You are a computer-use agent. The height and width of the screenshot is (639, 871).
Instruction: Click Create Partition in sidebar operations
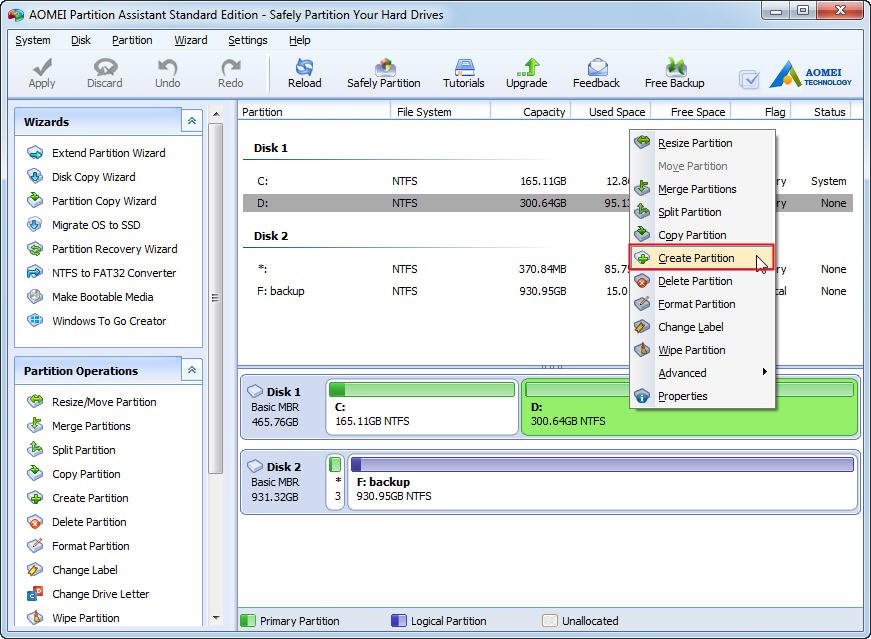coord(78,498)
